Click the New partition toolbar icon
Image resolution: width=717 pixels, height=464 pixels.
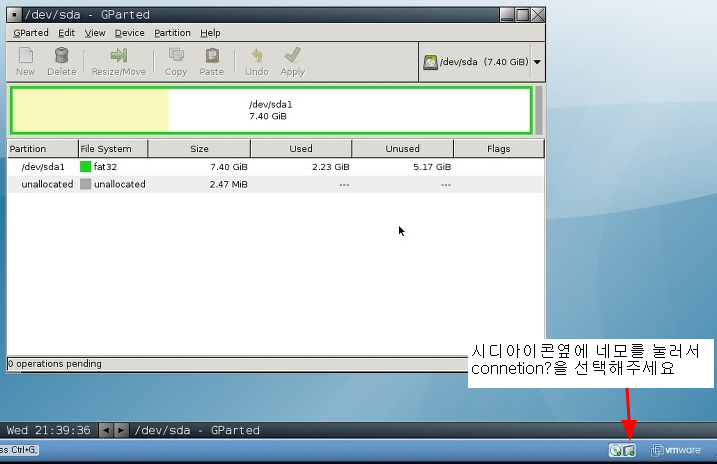[26, 56]
